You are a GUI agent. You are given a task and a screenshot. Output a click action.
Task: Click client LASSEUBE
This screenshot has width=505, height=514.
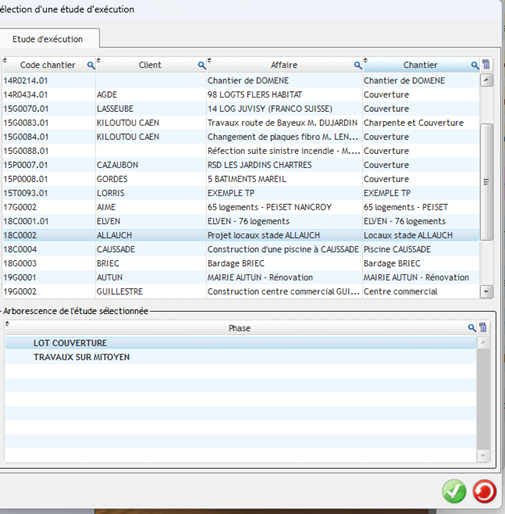coord(115,109)
